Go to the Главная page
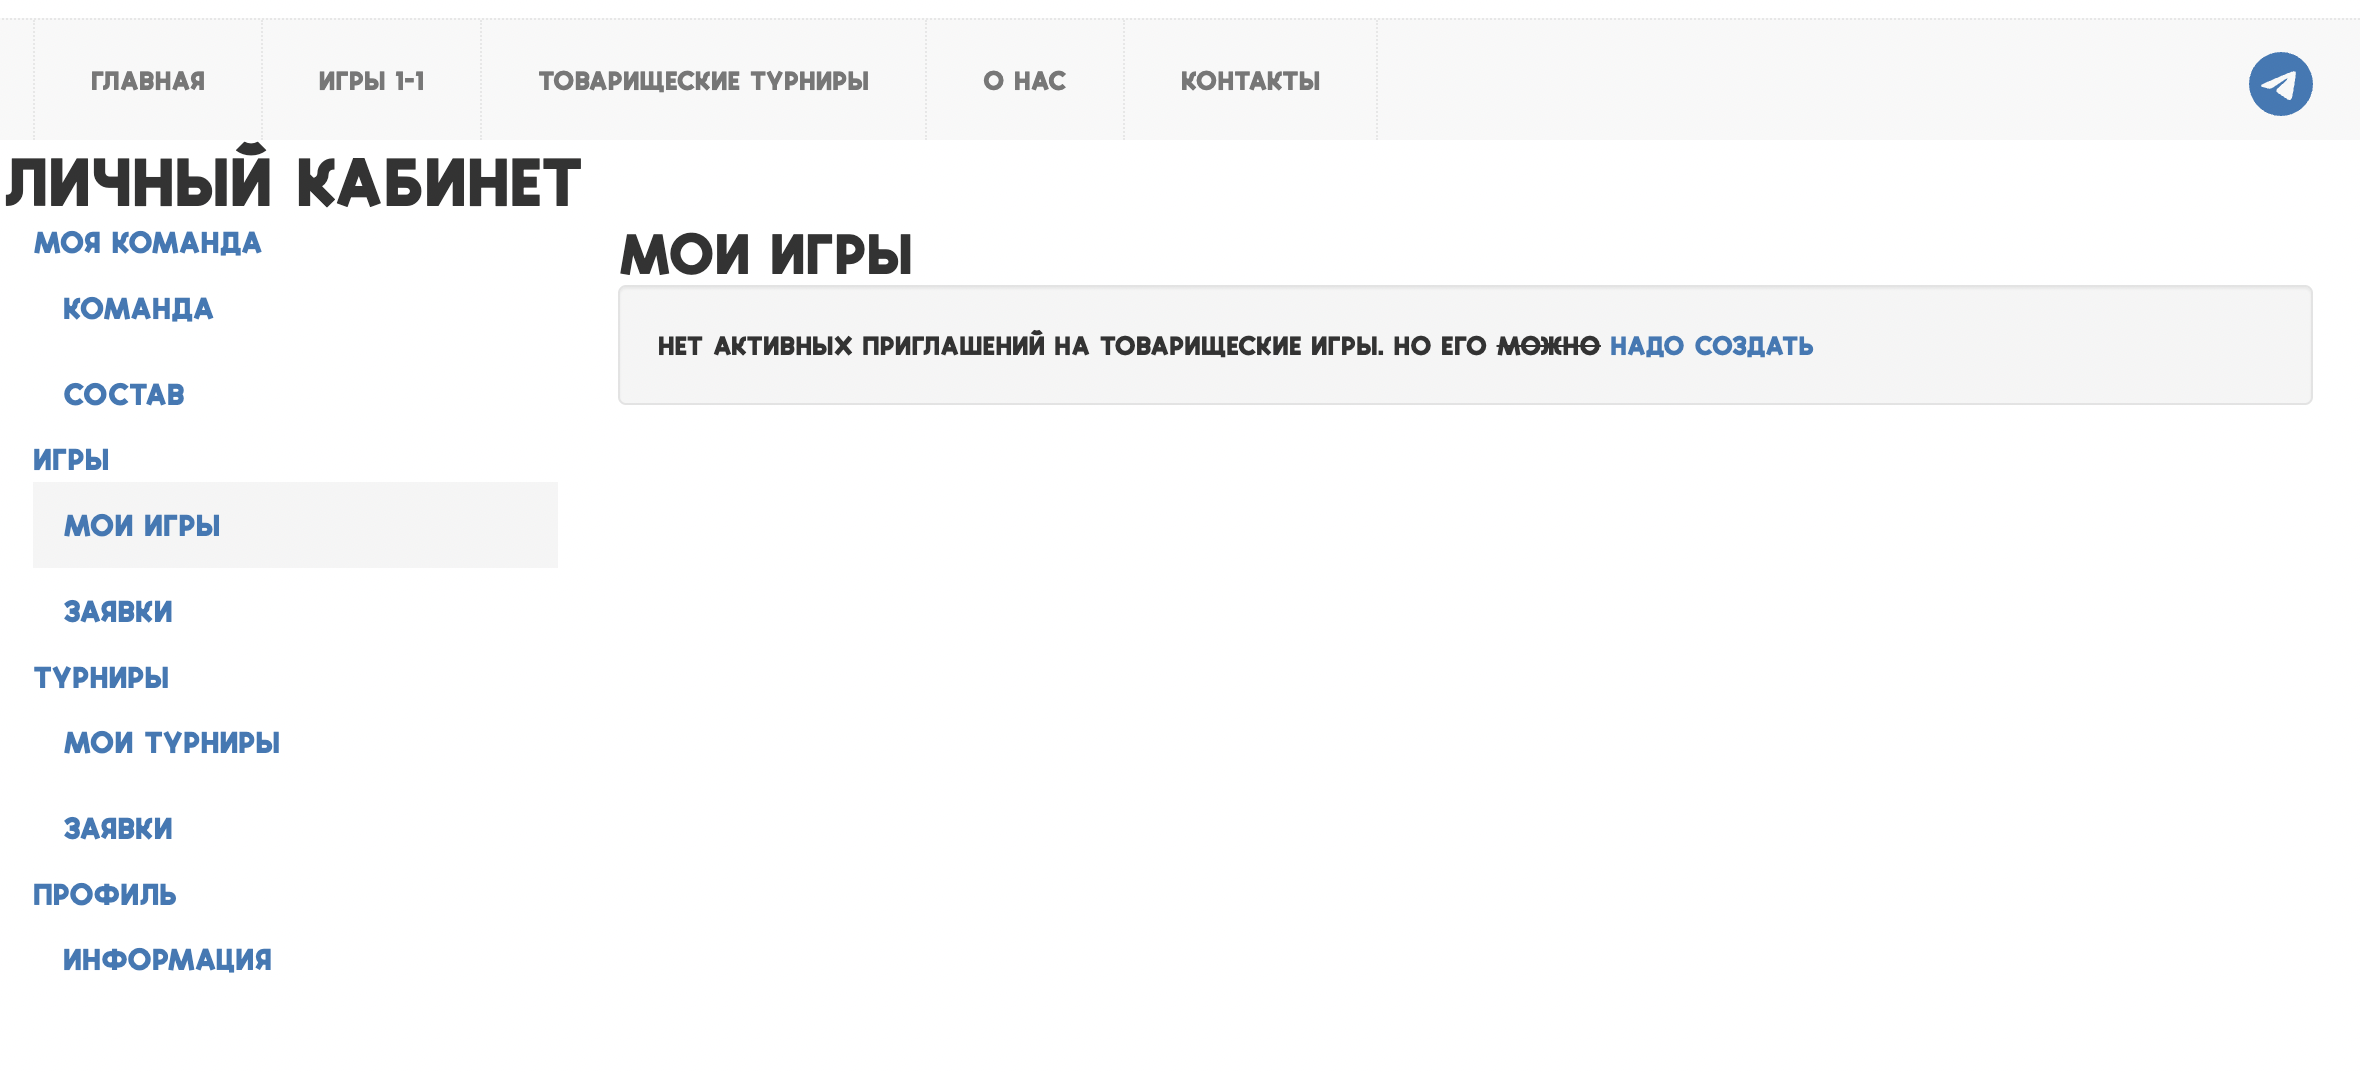2360x1072 pixels. click(x=148, y=81)
